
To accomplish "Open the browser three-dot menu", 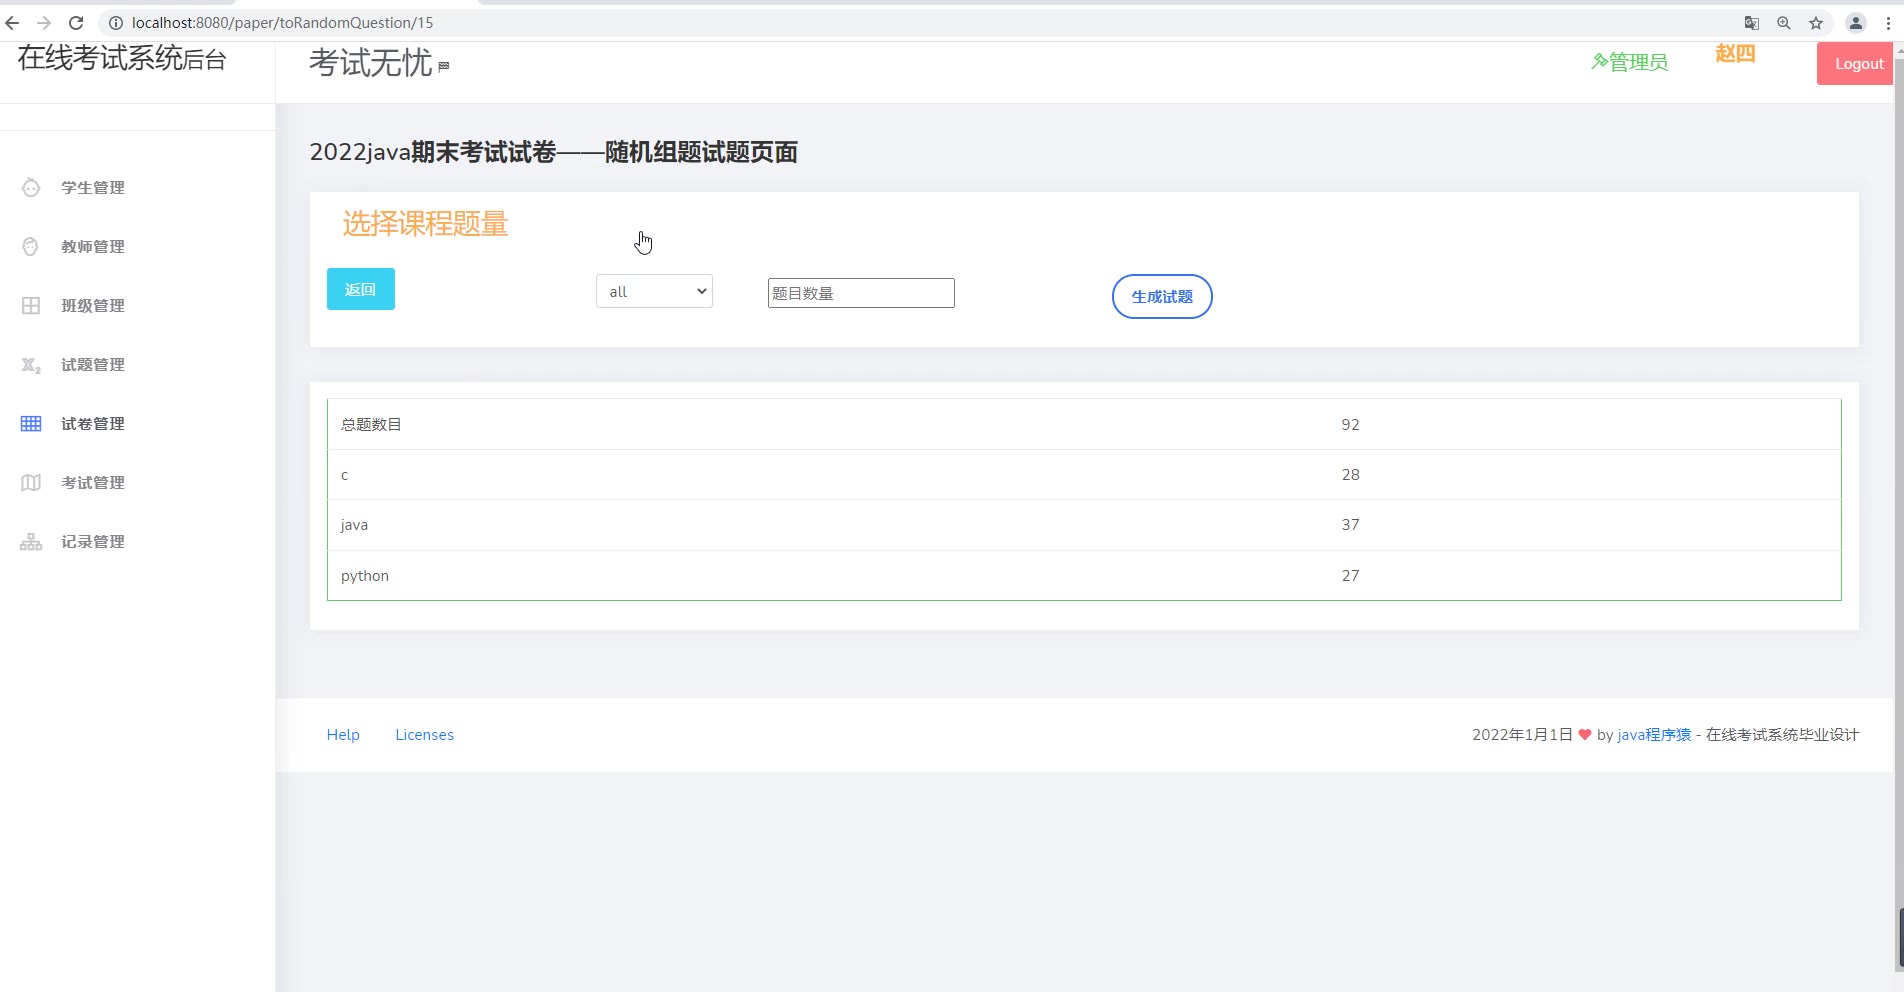I will (x=1888, y=23).
